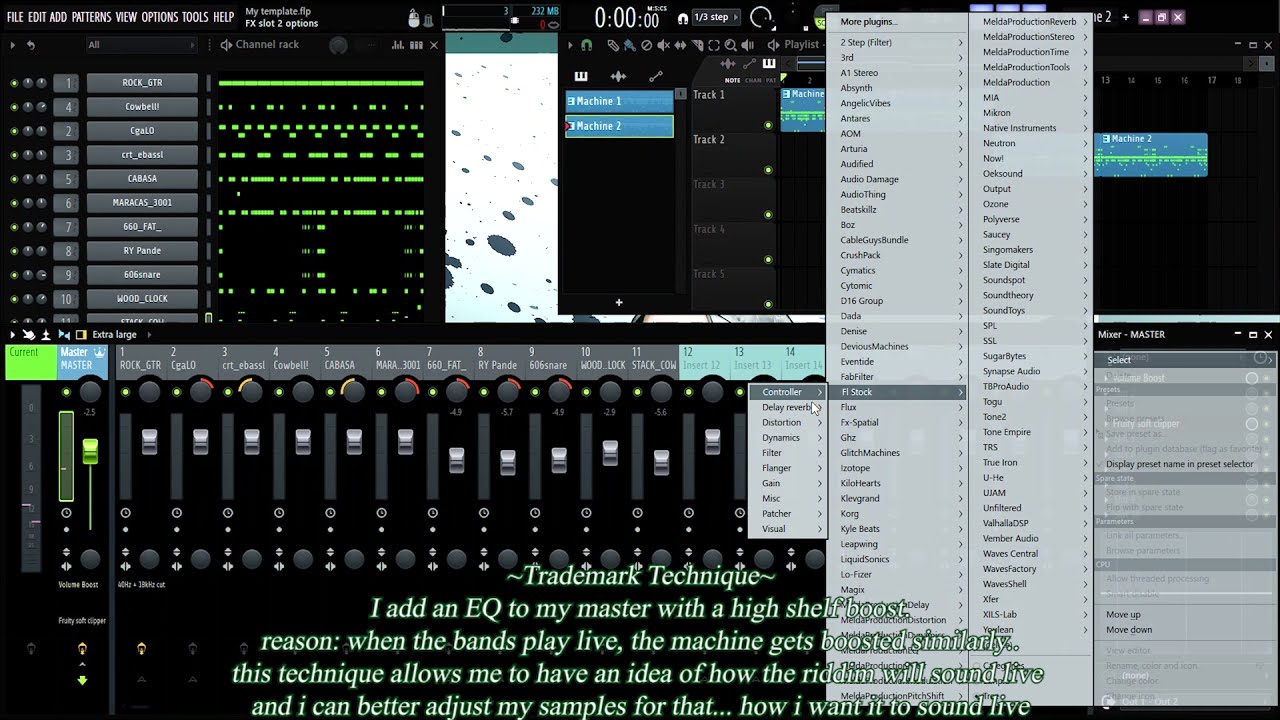
Task: Select the Playlist draw pencil tool
Action: pyautogui.click(x=613, y=45)
